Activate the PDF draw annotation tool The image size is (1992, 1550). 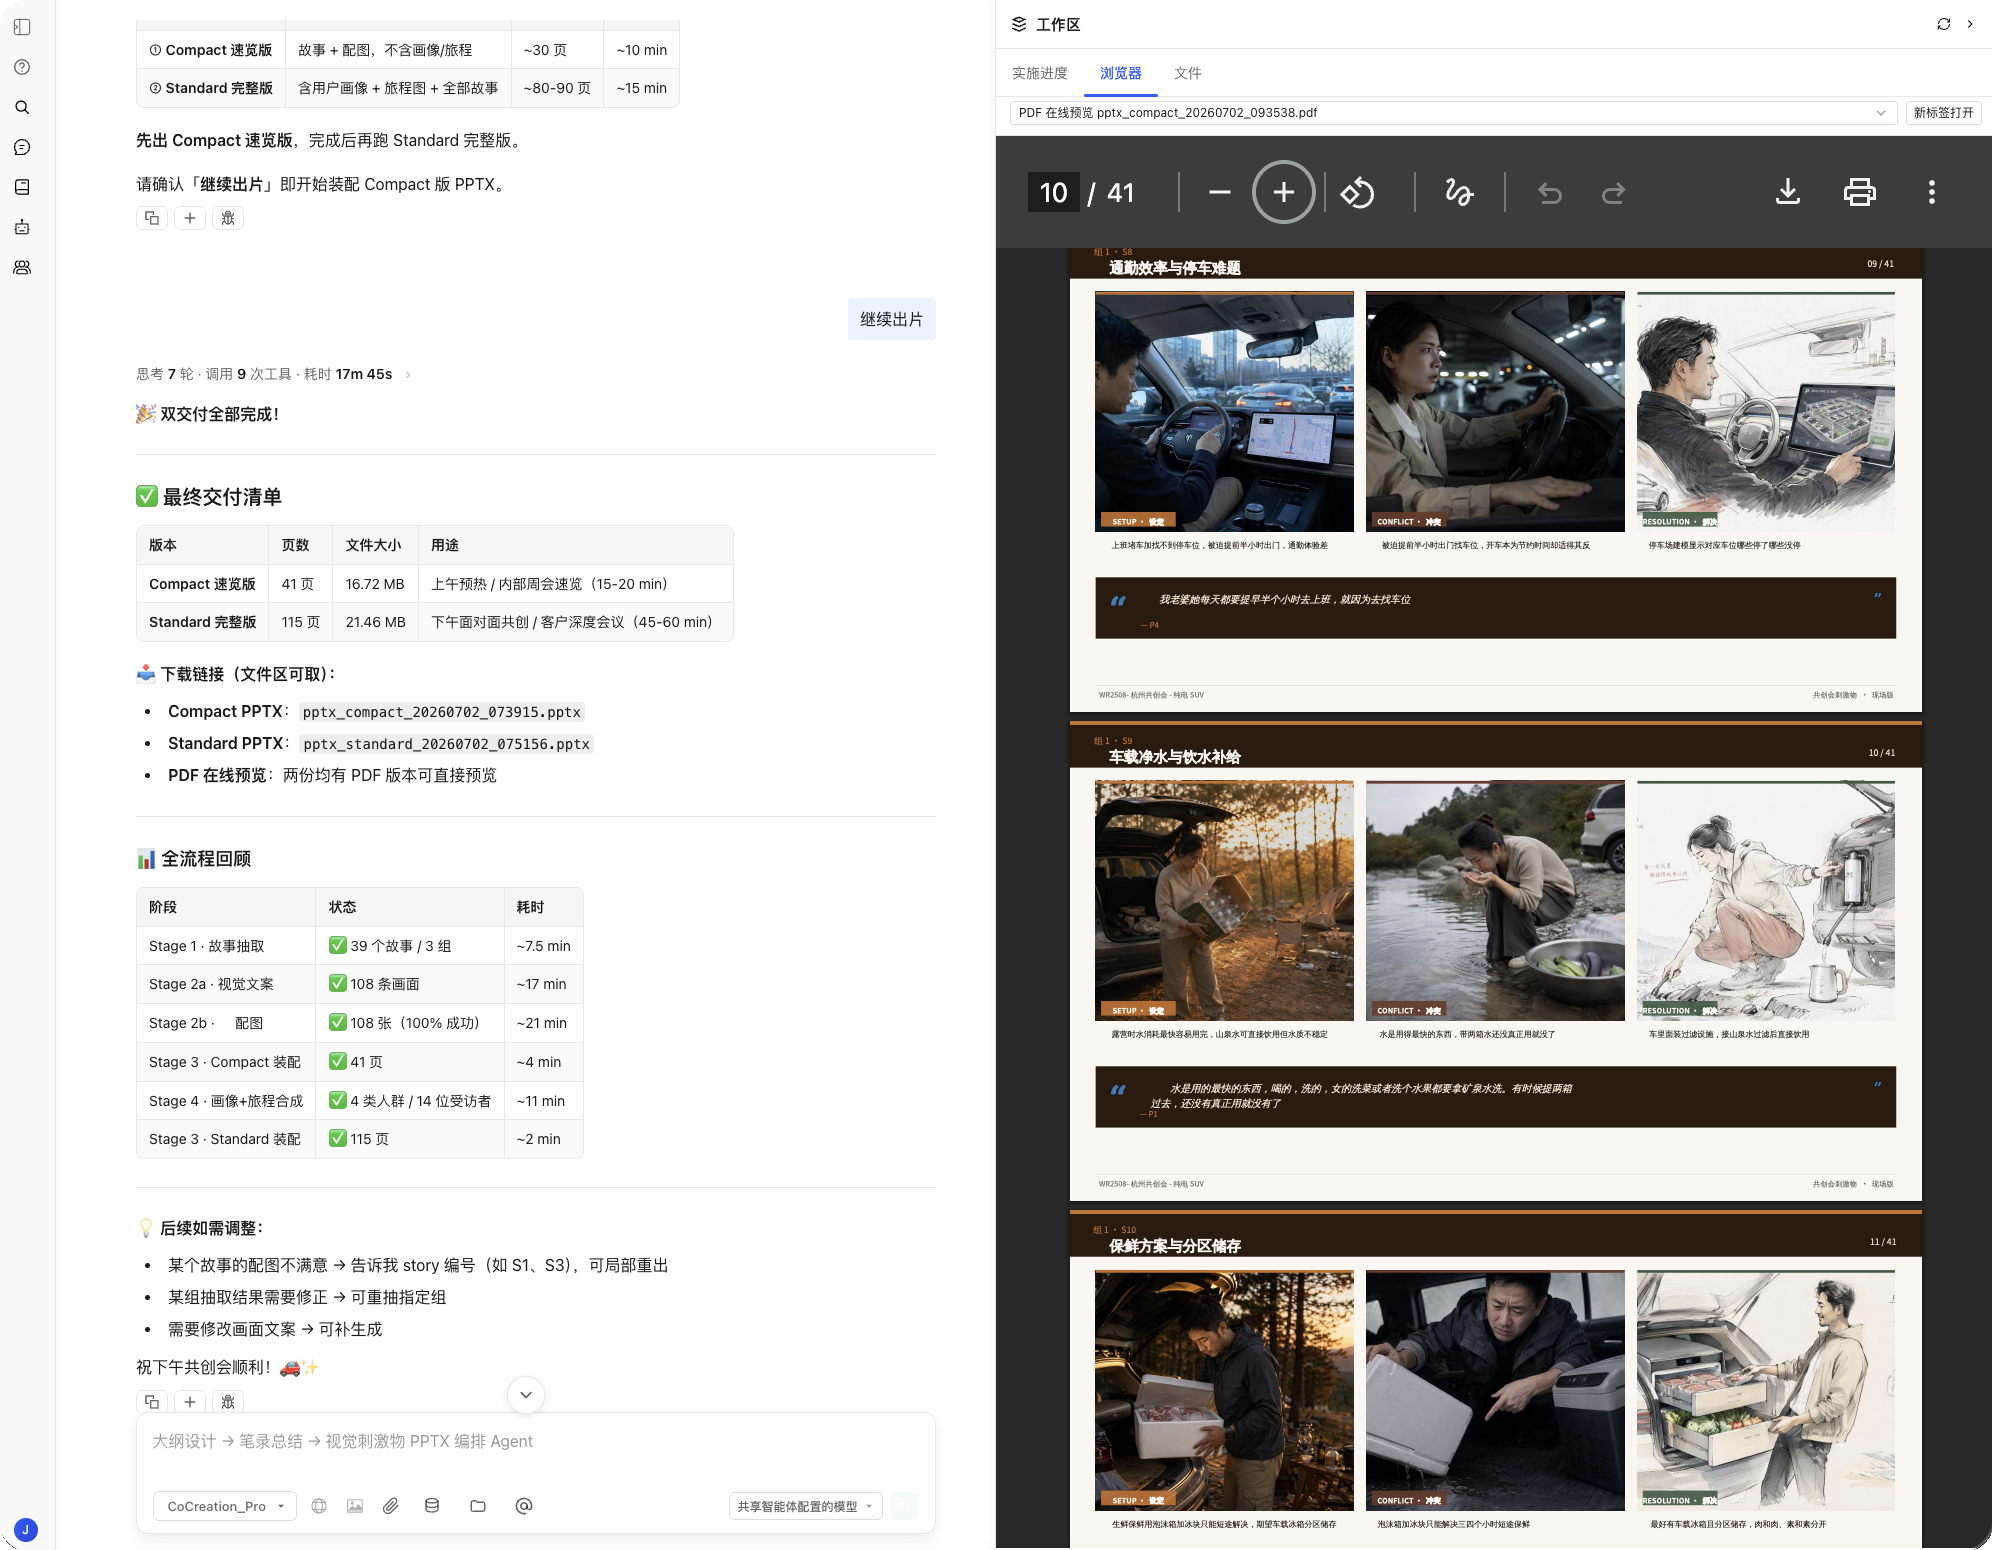coord(1459,192)
